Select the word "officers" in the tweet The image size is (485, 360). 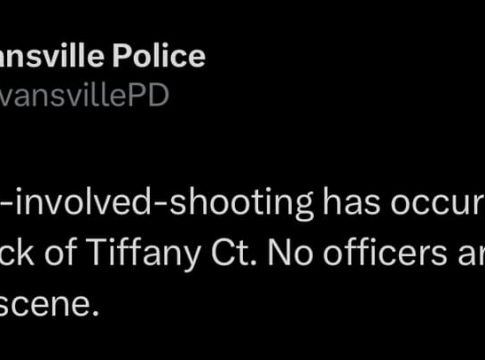pyautogui.click(x=389, y=252)
